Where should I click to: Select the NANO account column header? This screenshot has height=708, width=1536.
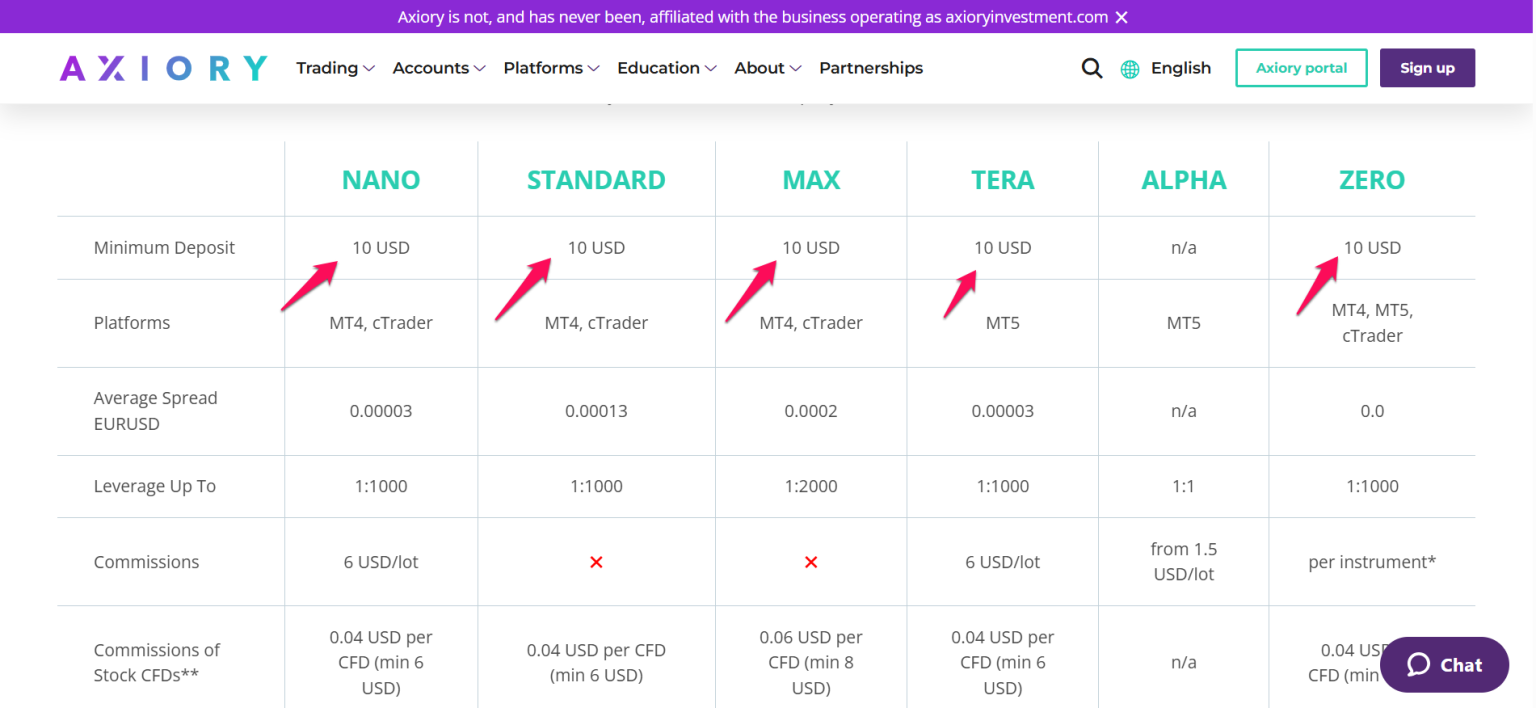coord(381,180)
